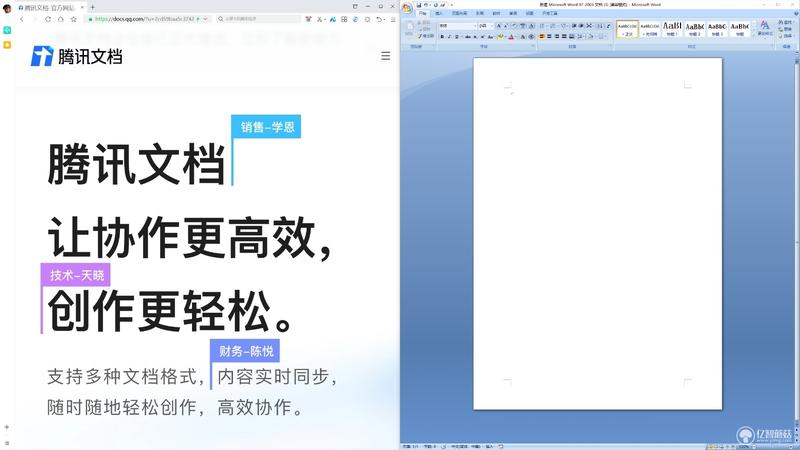Click inside the blank Word document page
The width and height of the screenshot is (800, 450).
point(597,233)
